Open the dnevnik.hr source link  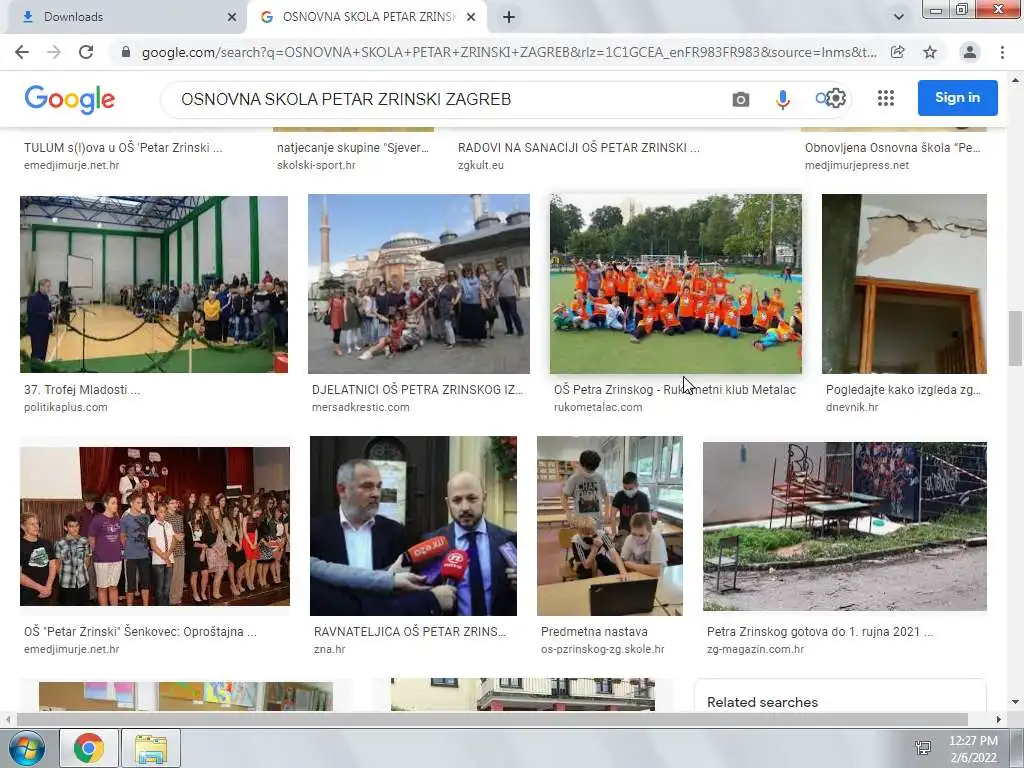coord(852,407)
